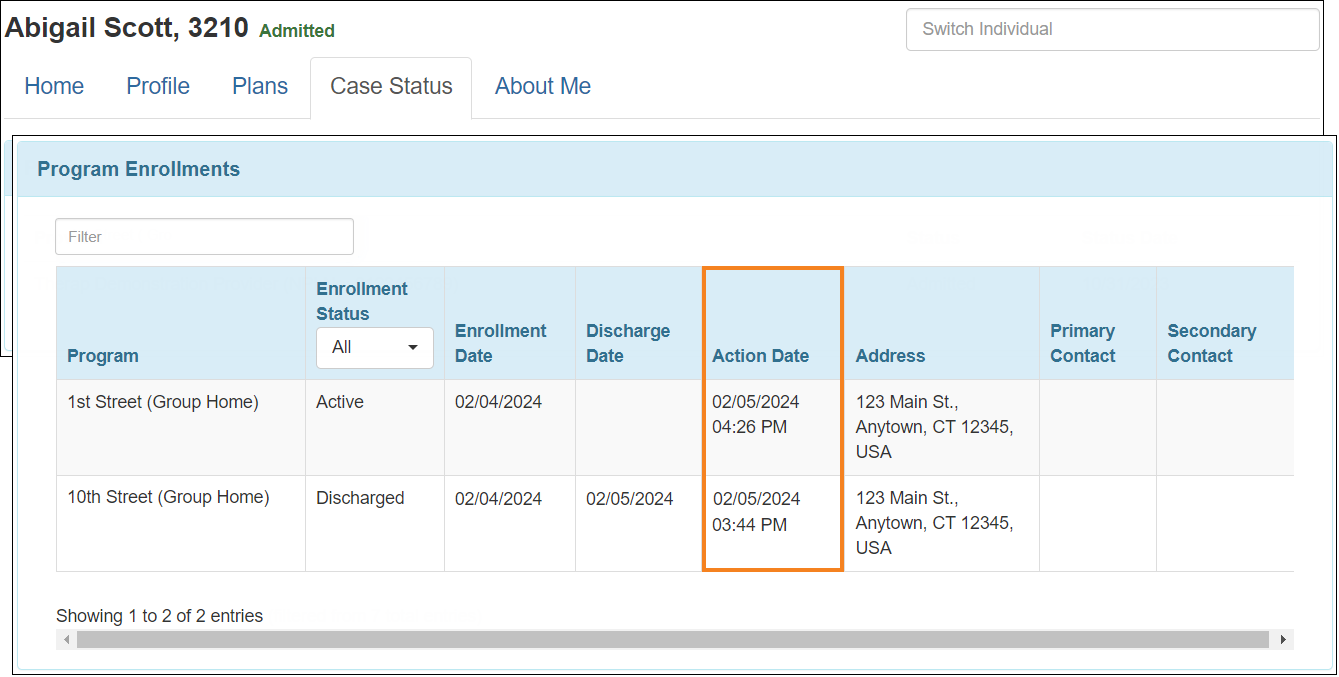Click the Switch Individual search field

pos(1112,29)
